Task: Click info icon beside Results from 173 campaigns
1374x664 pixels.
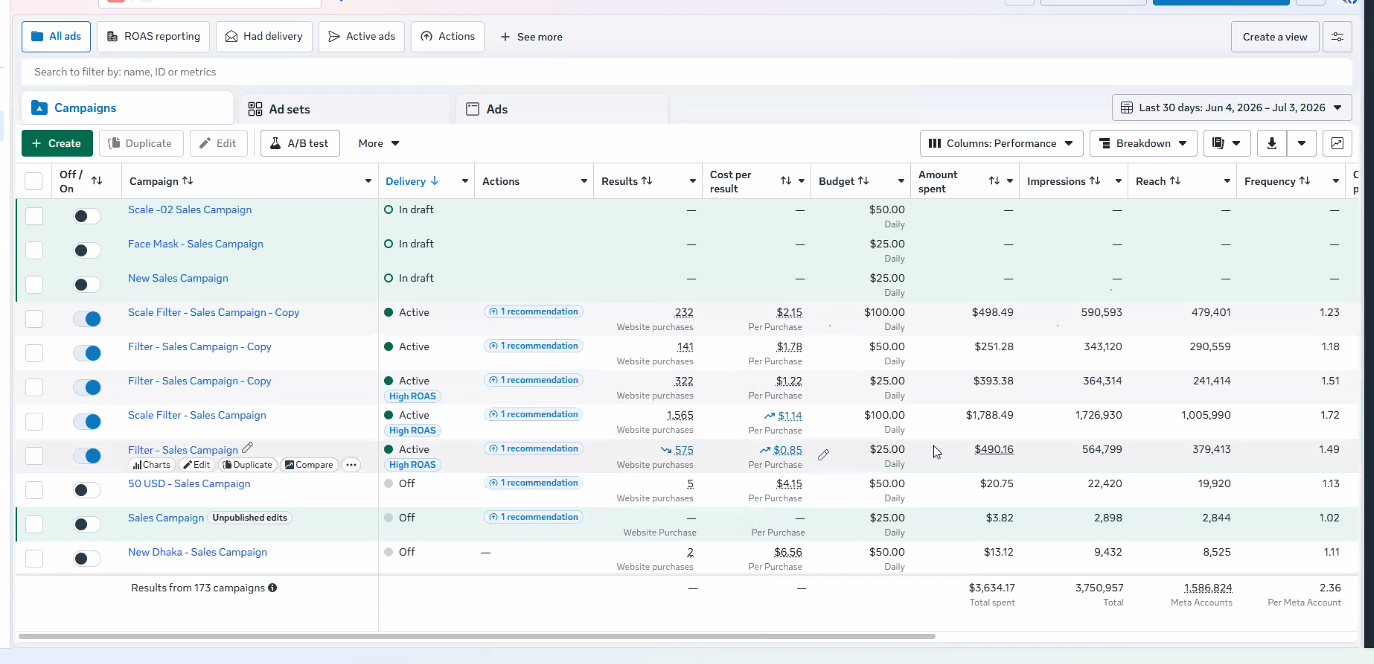Action: pos(273,588)
